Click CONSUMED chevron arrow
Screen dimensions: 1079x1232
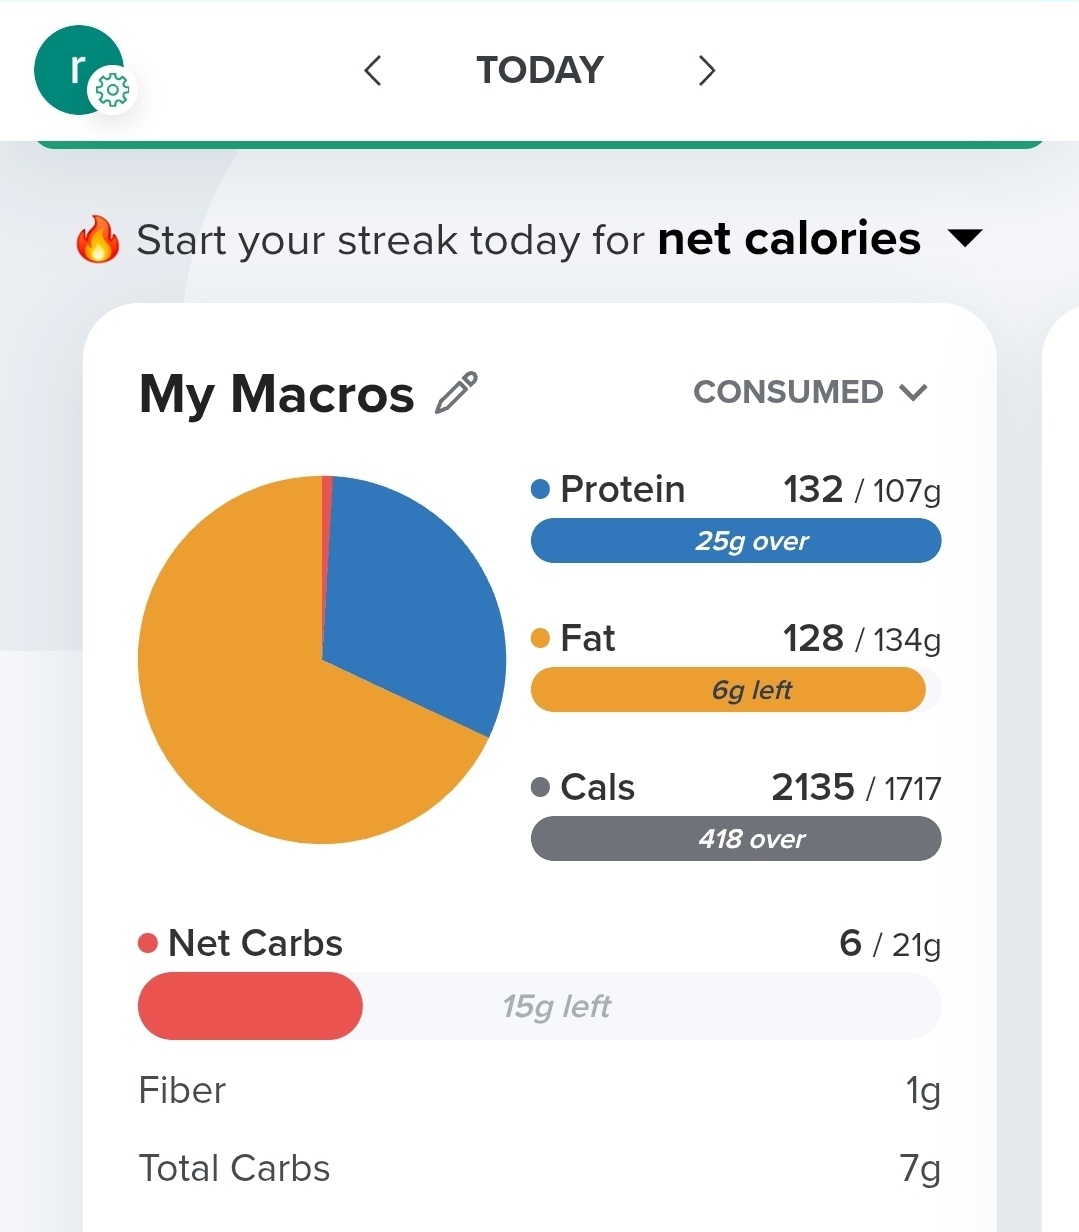[x=914, y=392]
